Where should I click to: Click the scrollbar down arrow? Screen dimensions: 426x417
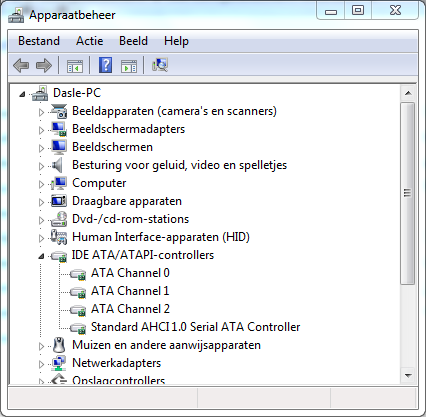[408, 376]
